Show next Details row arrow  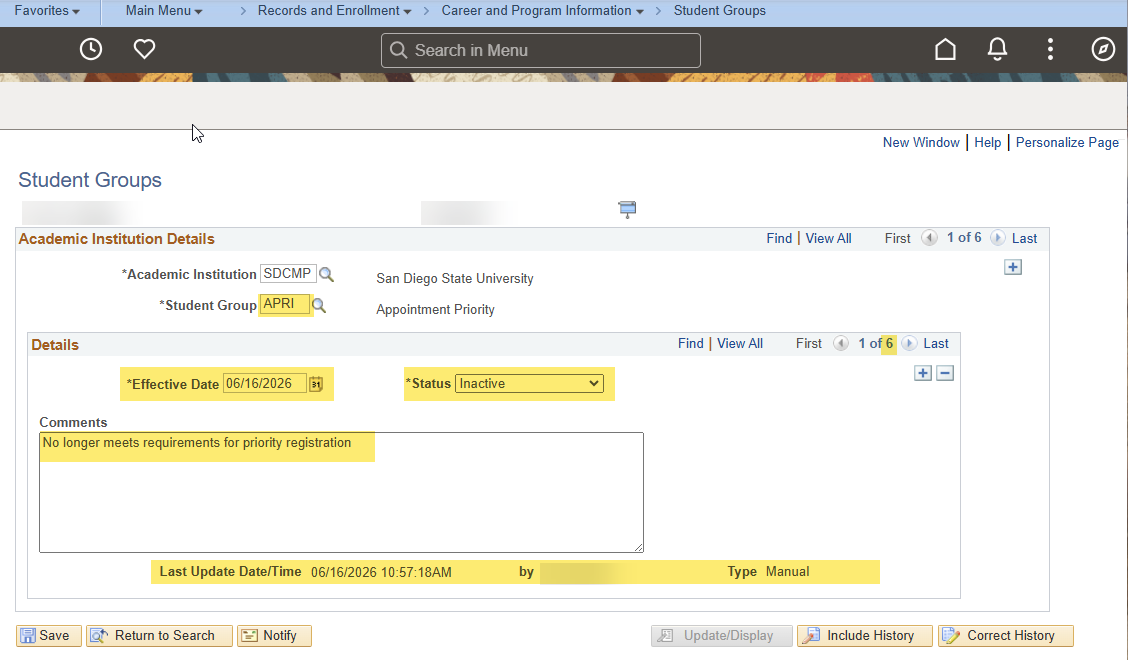909,343
